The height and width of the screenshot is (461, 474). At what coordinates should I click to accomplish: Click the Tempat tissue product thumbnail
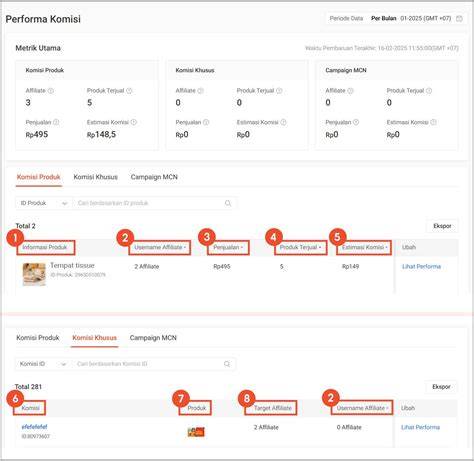[34, 274]
